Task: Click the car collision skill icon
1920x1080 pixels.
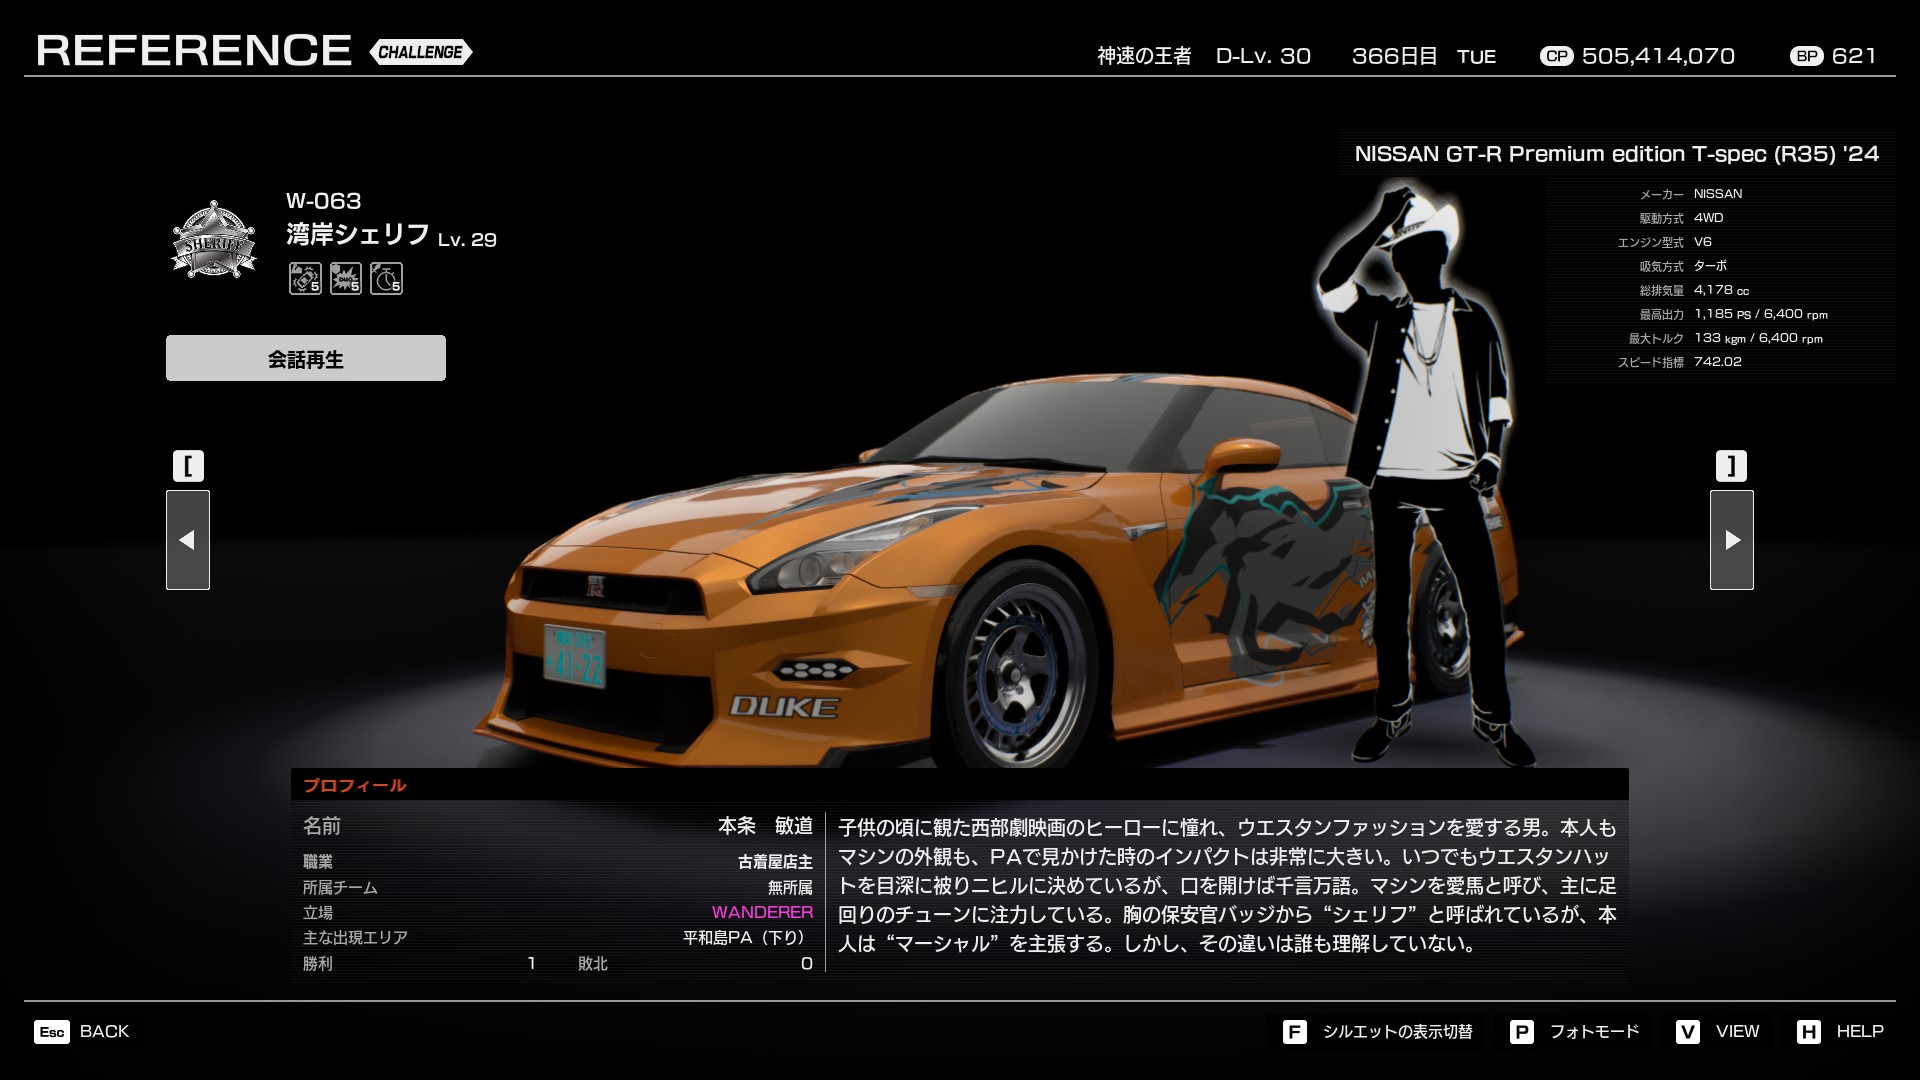Action: click(x=305, y=278)
